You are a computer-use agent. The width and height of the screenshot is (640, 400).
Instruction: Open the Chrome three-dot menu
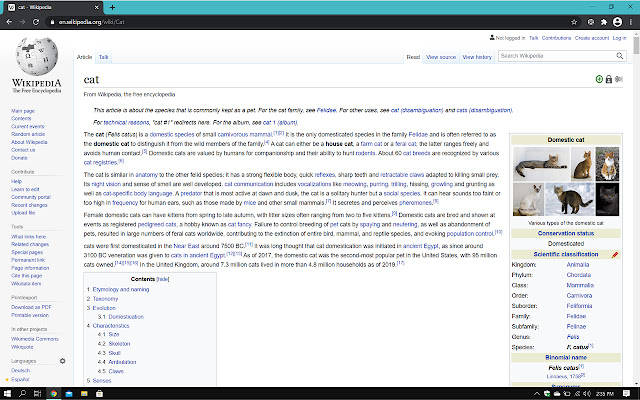pos(631,22)
